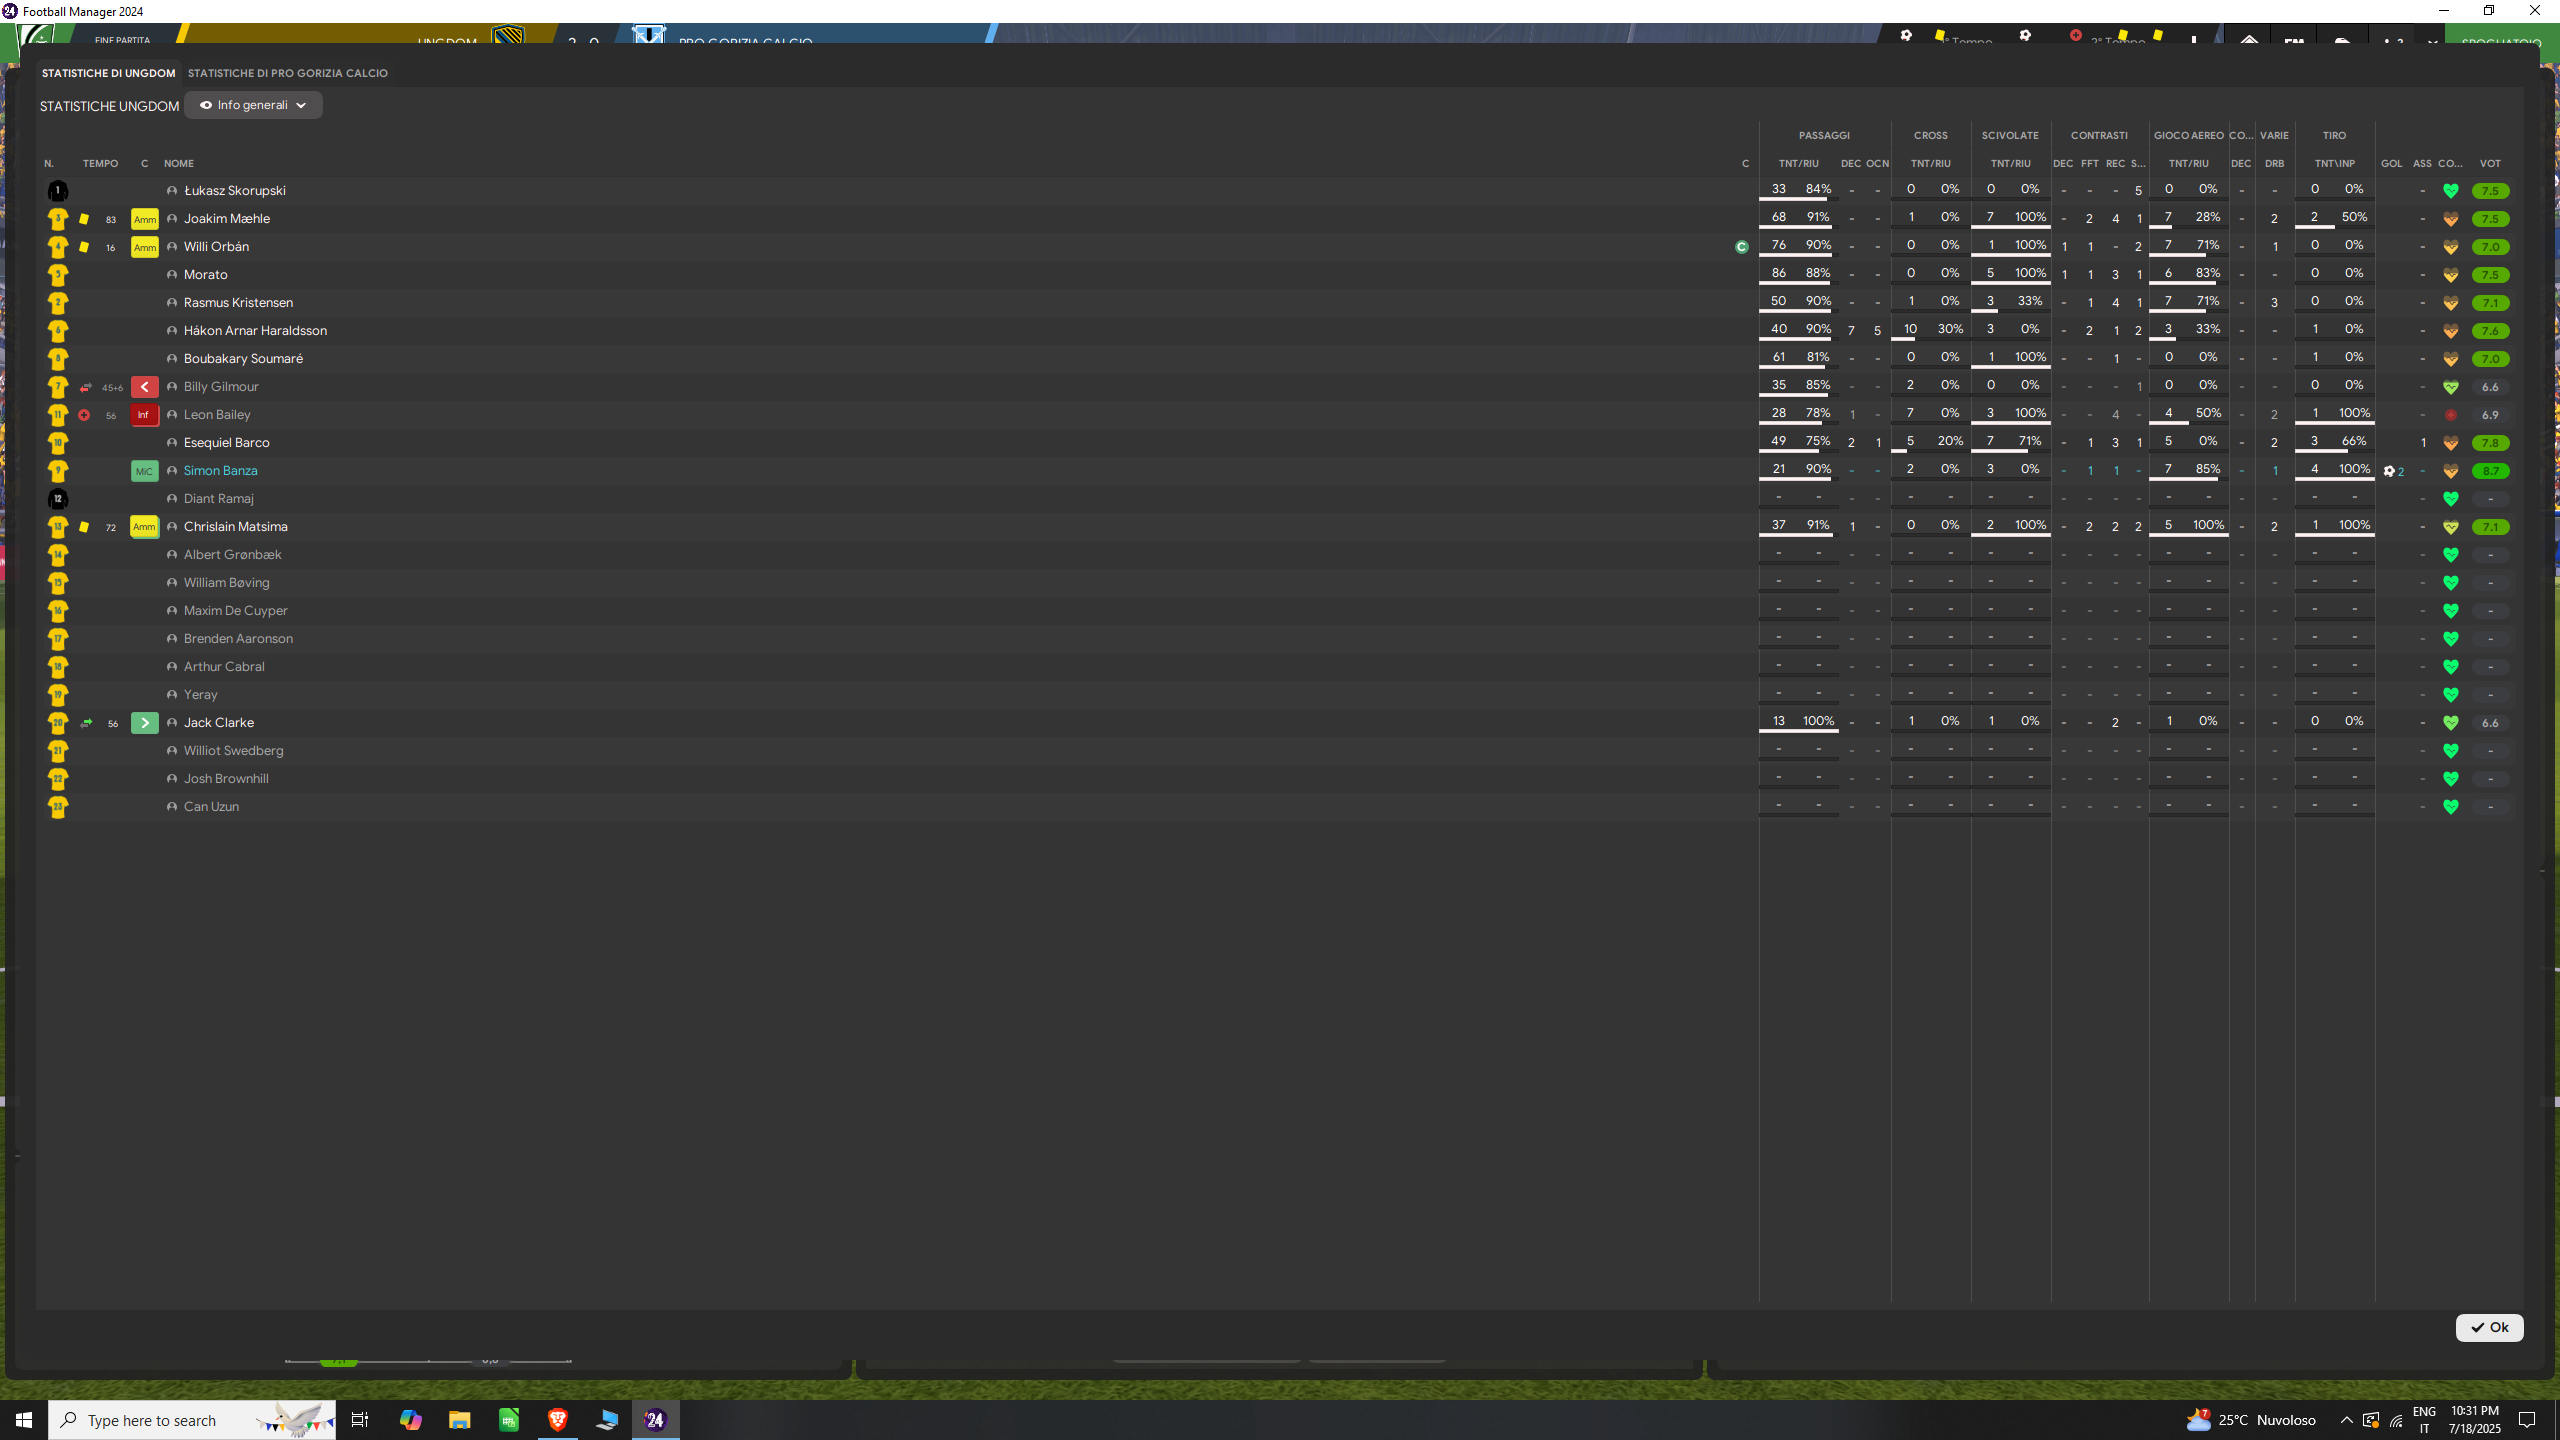Click the Ungdom club crest in the scoreboard

pyautogui.click(x=508, y=36)
